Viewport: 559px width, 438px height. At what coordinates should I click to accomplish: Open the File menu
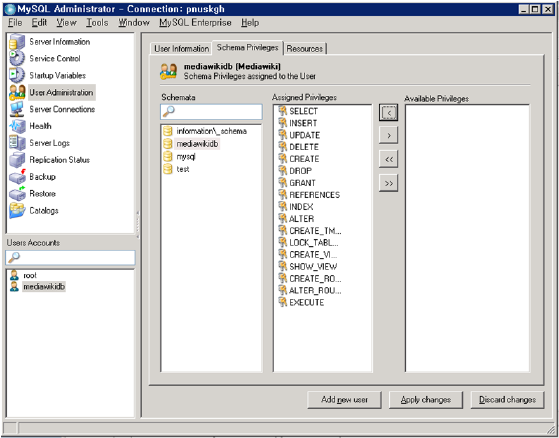tap(15, 22)
